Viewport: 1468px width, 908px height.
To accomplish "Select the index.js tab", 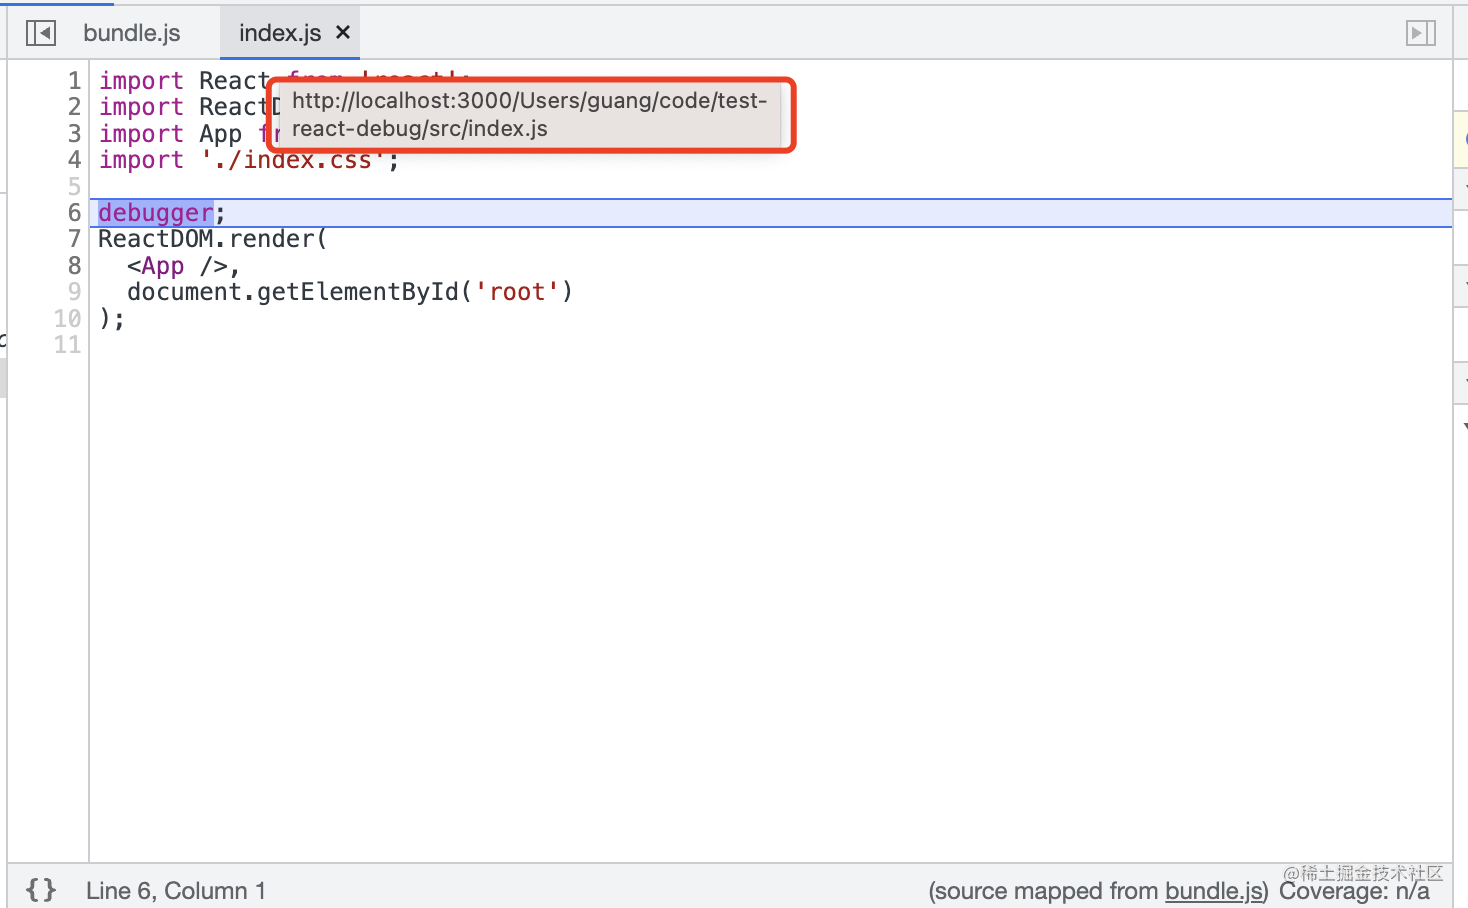I will point(280,33).
